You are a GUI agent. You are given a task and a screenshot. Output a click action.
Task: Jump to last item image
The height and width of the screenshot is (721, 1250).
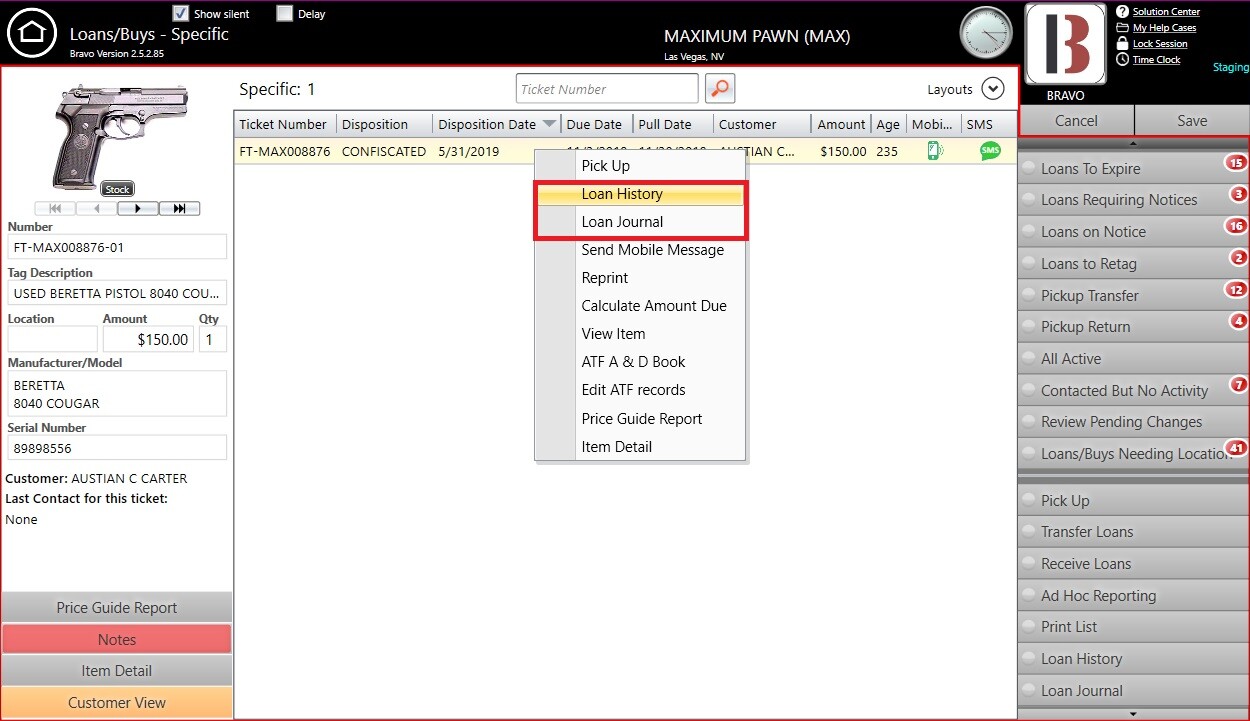179,208
